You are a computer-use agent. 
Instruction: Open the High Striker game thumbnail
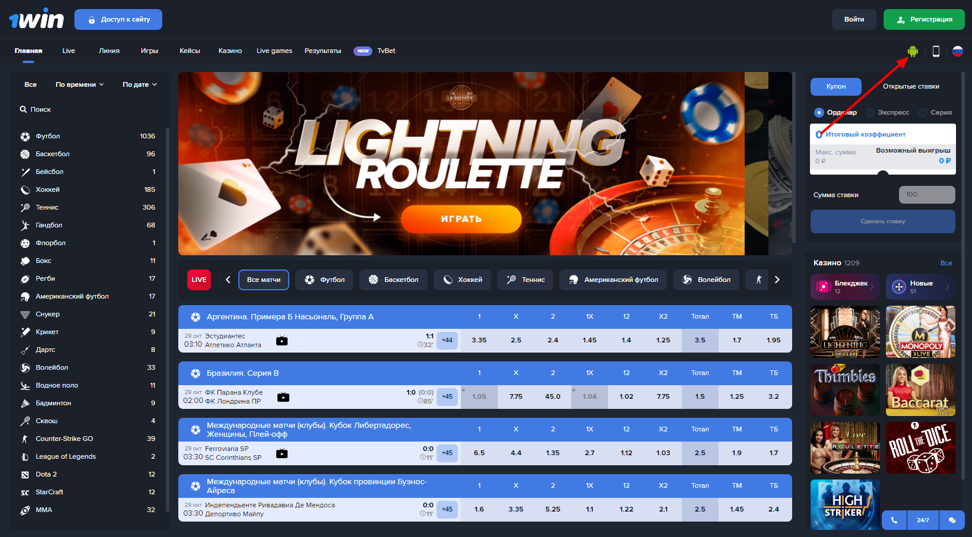click(x=845, y=505)
